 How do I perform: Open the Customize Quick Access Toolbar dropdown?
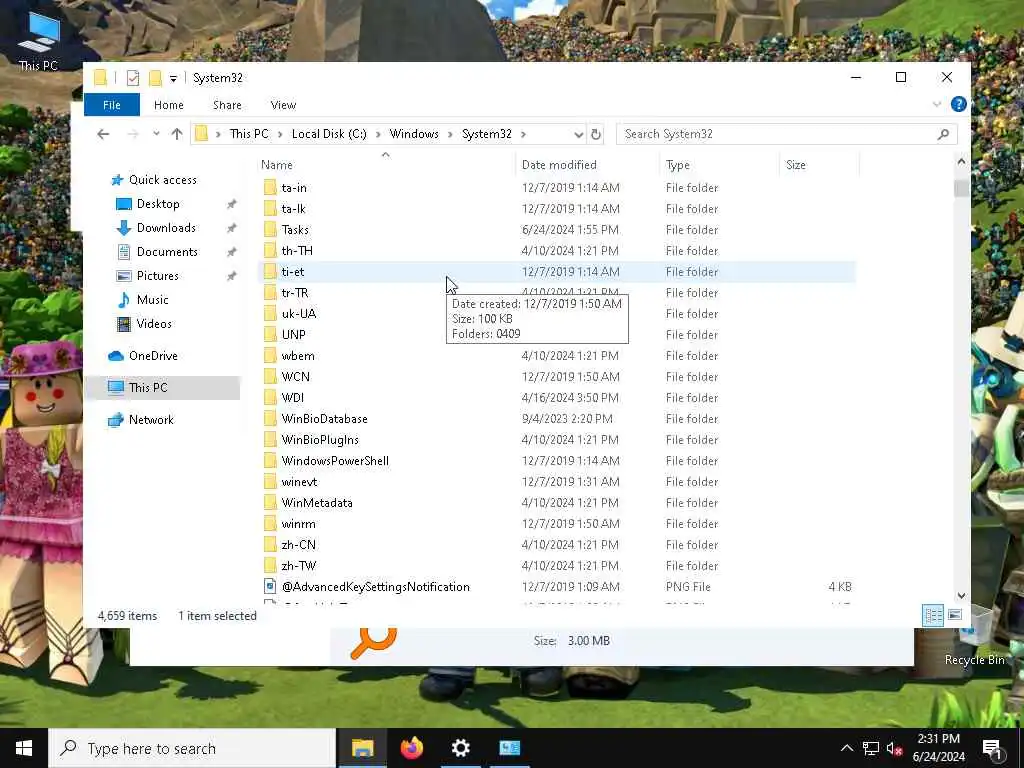pyautogui.click(x=173, y=78)
